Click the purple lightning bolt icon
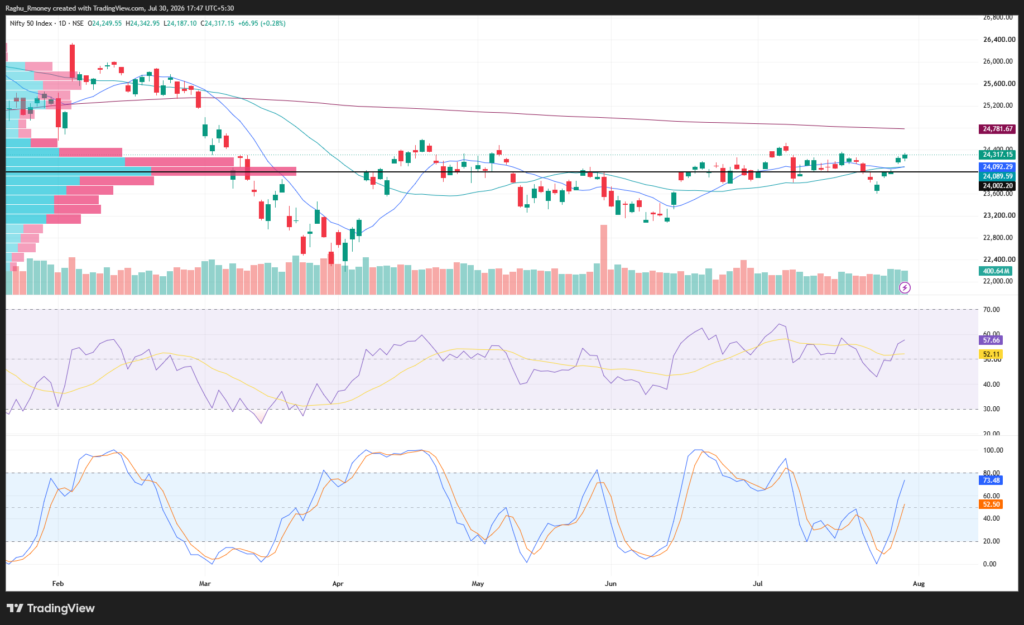1024x625 pixels. [x=904, y=287]
